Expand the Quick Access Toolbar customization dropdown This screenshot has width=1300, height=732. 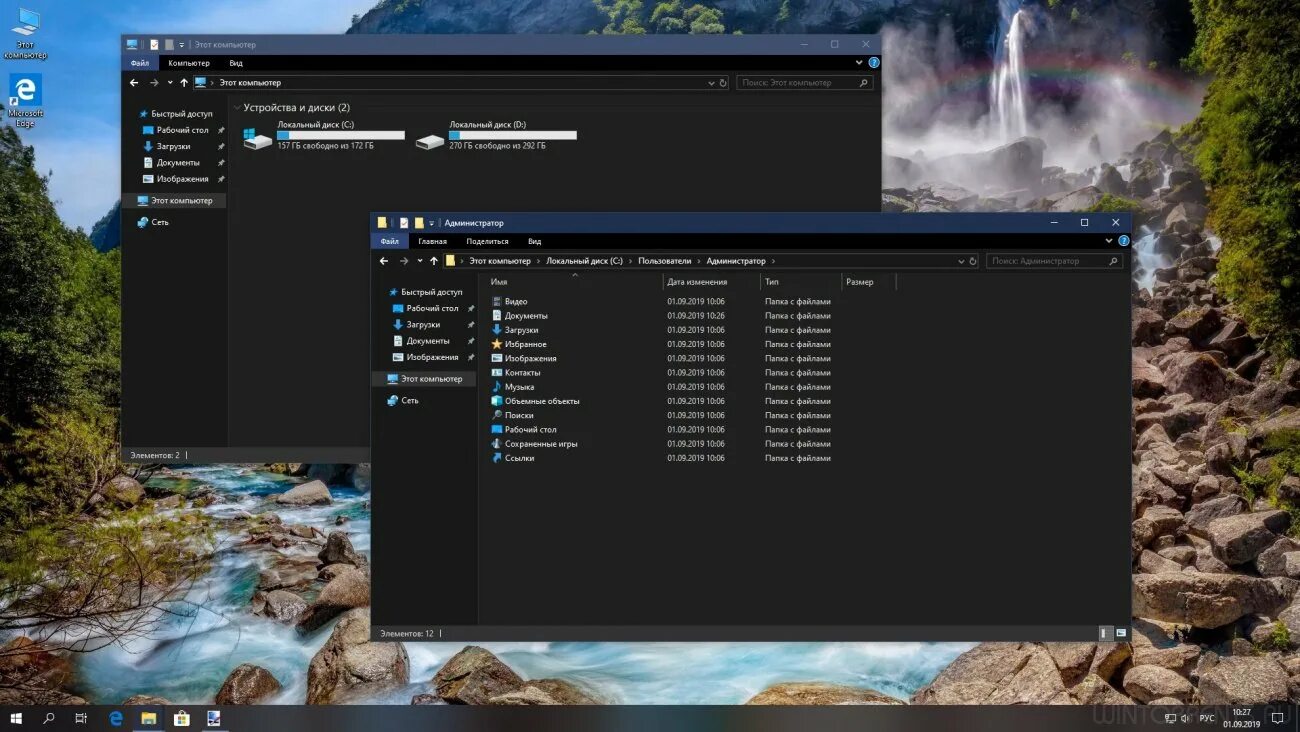(431, 222)
